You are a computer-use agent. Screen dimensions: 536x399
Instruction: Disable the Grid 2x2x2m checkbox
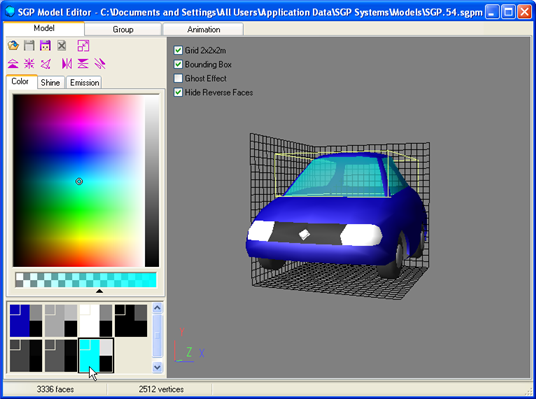click(x=178, y=50)
